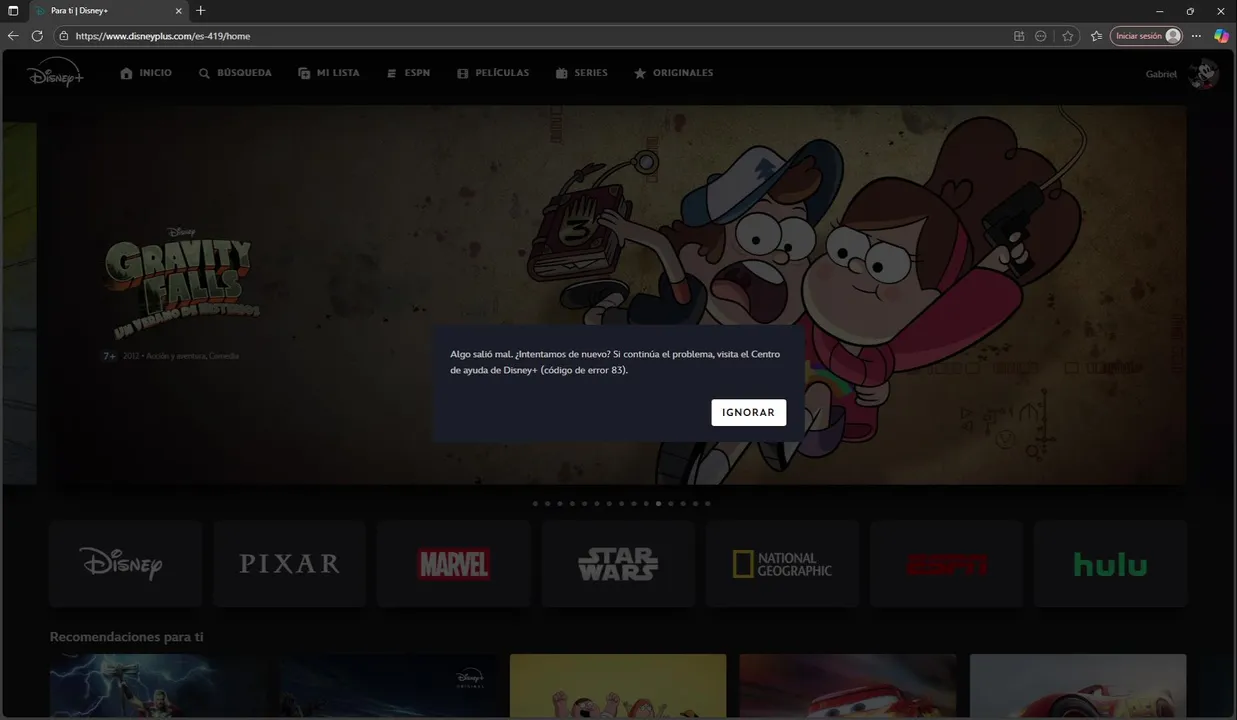Open the National Geographic brand tile

tap(782, 563)
